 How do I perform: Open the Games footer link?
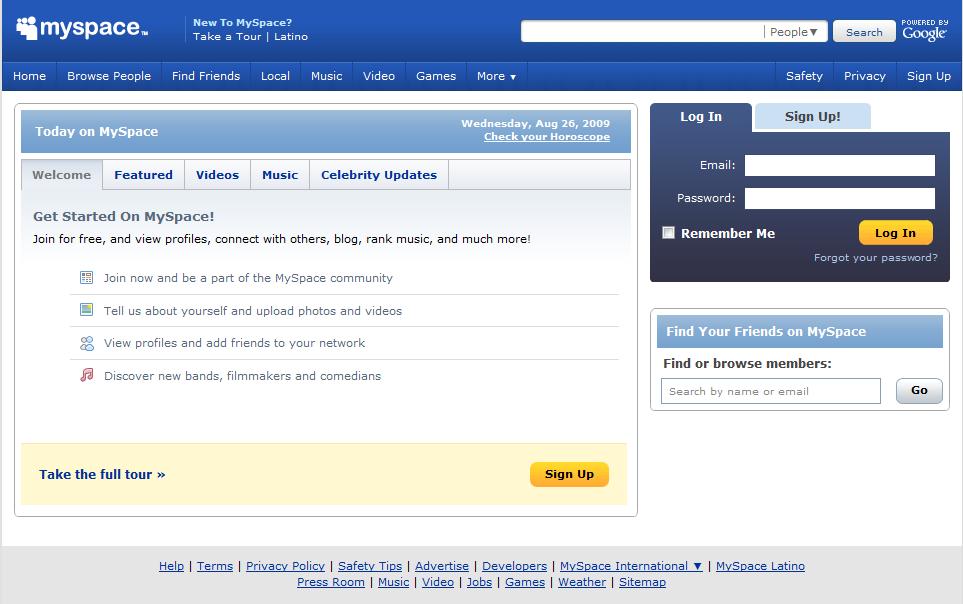point(524,582)
